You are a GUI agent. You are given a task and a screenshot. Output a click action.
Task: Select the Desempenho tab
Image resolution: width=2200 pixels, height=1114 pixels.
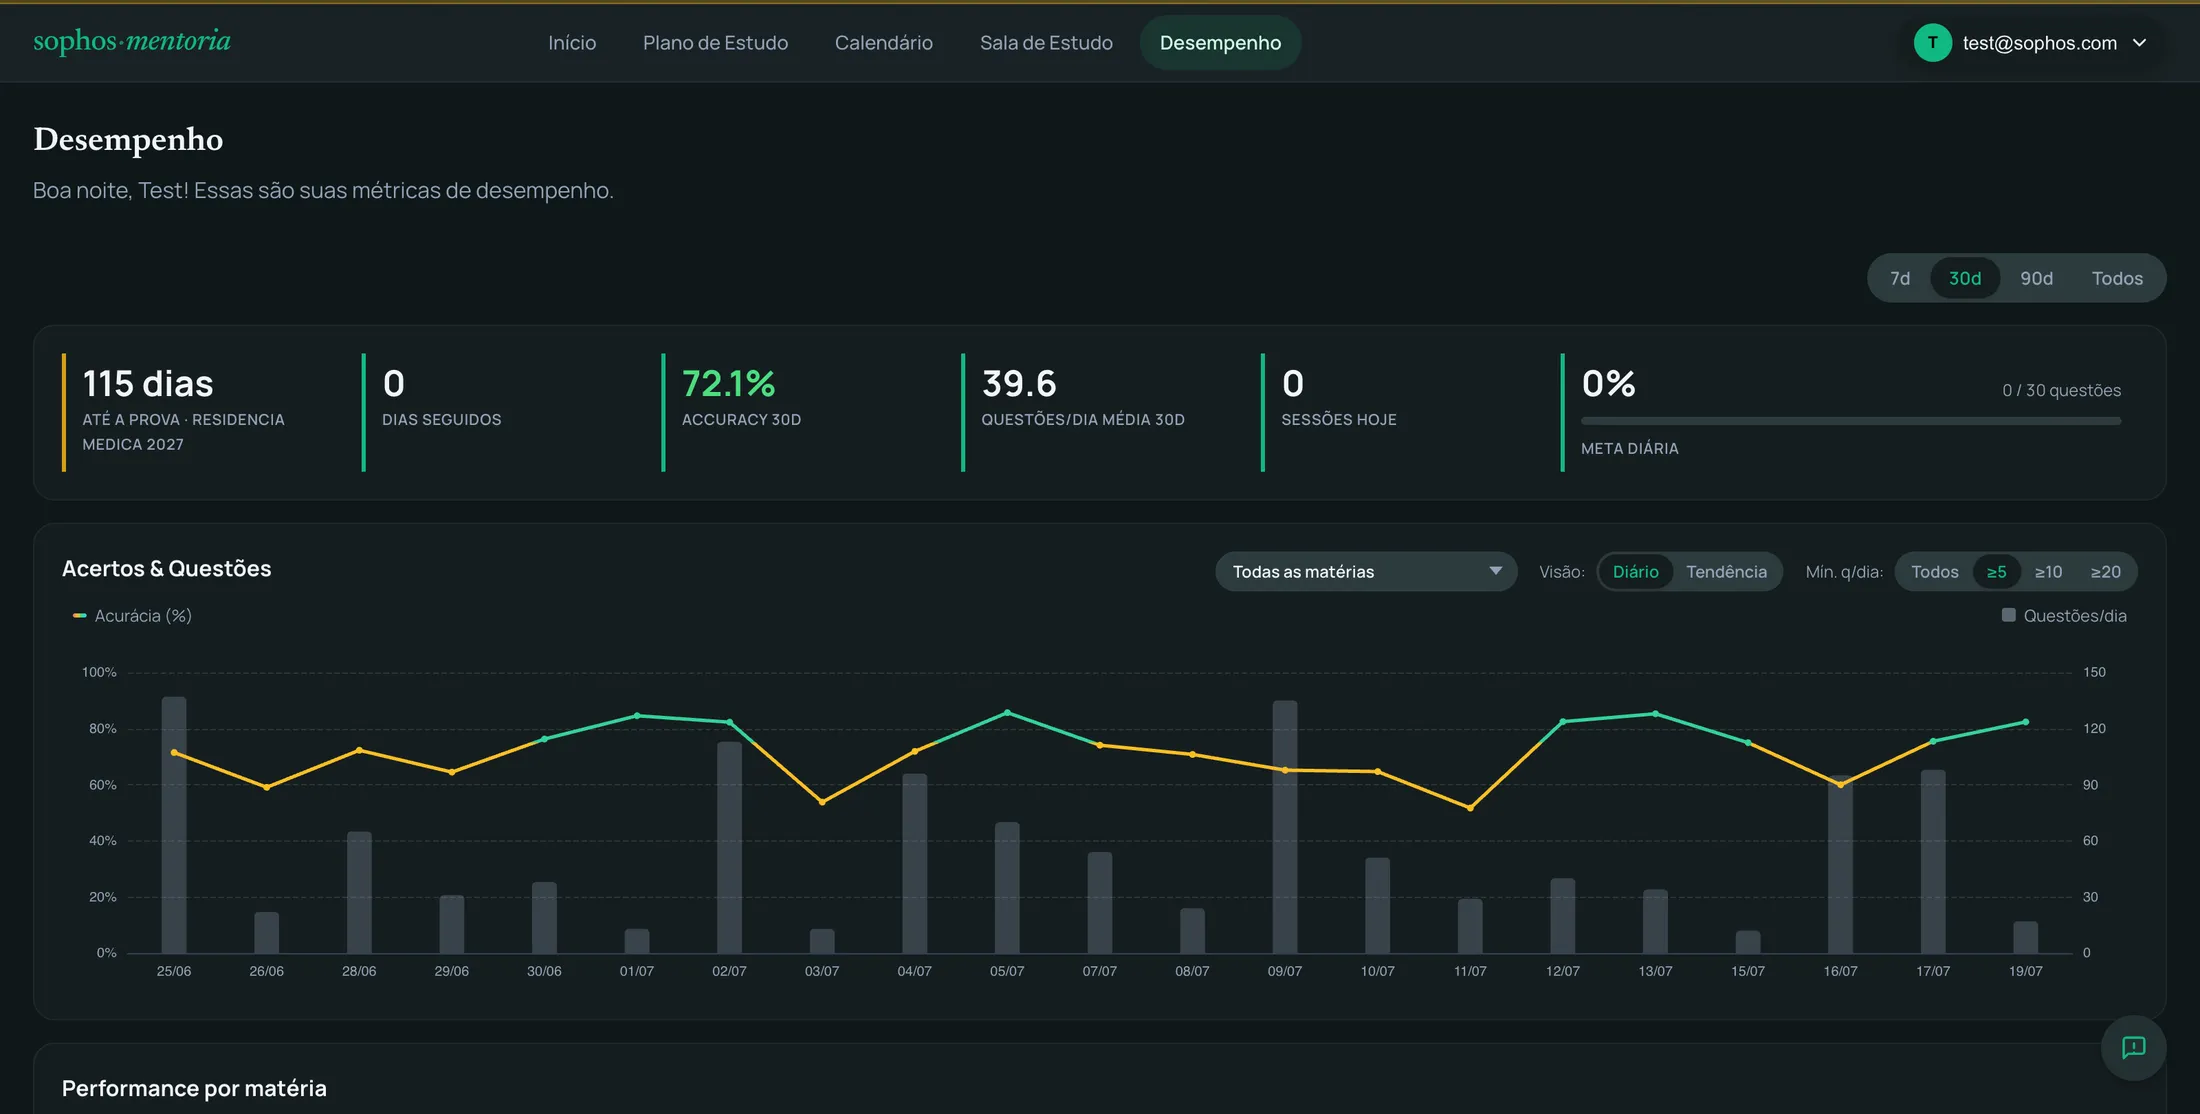[x=1220, y=43]
